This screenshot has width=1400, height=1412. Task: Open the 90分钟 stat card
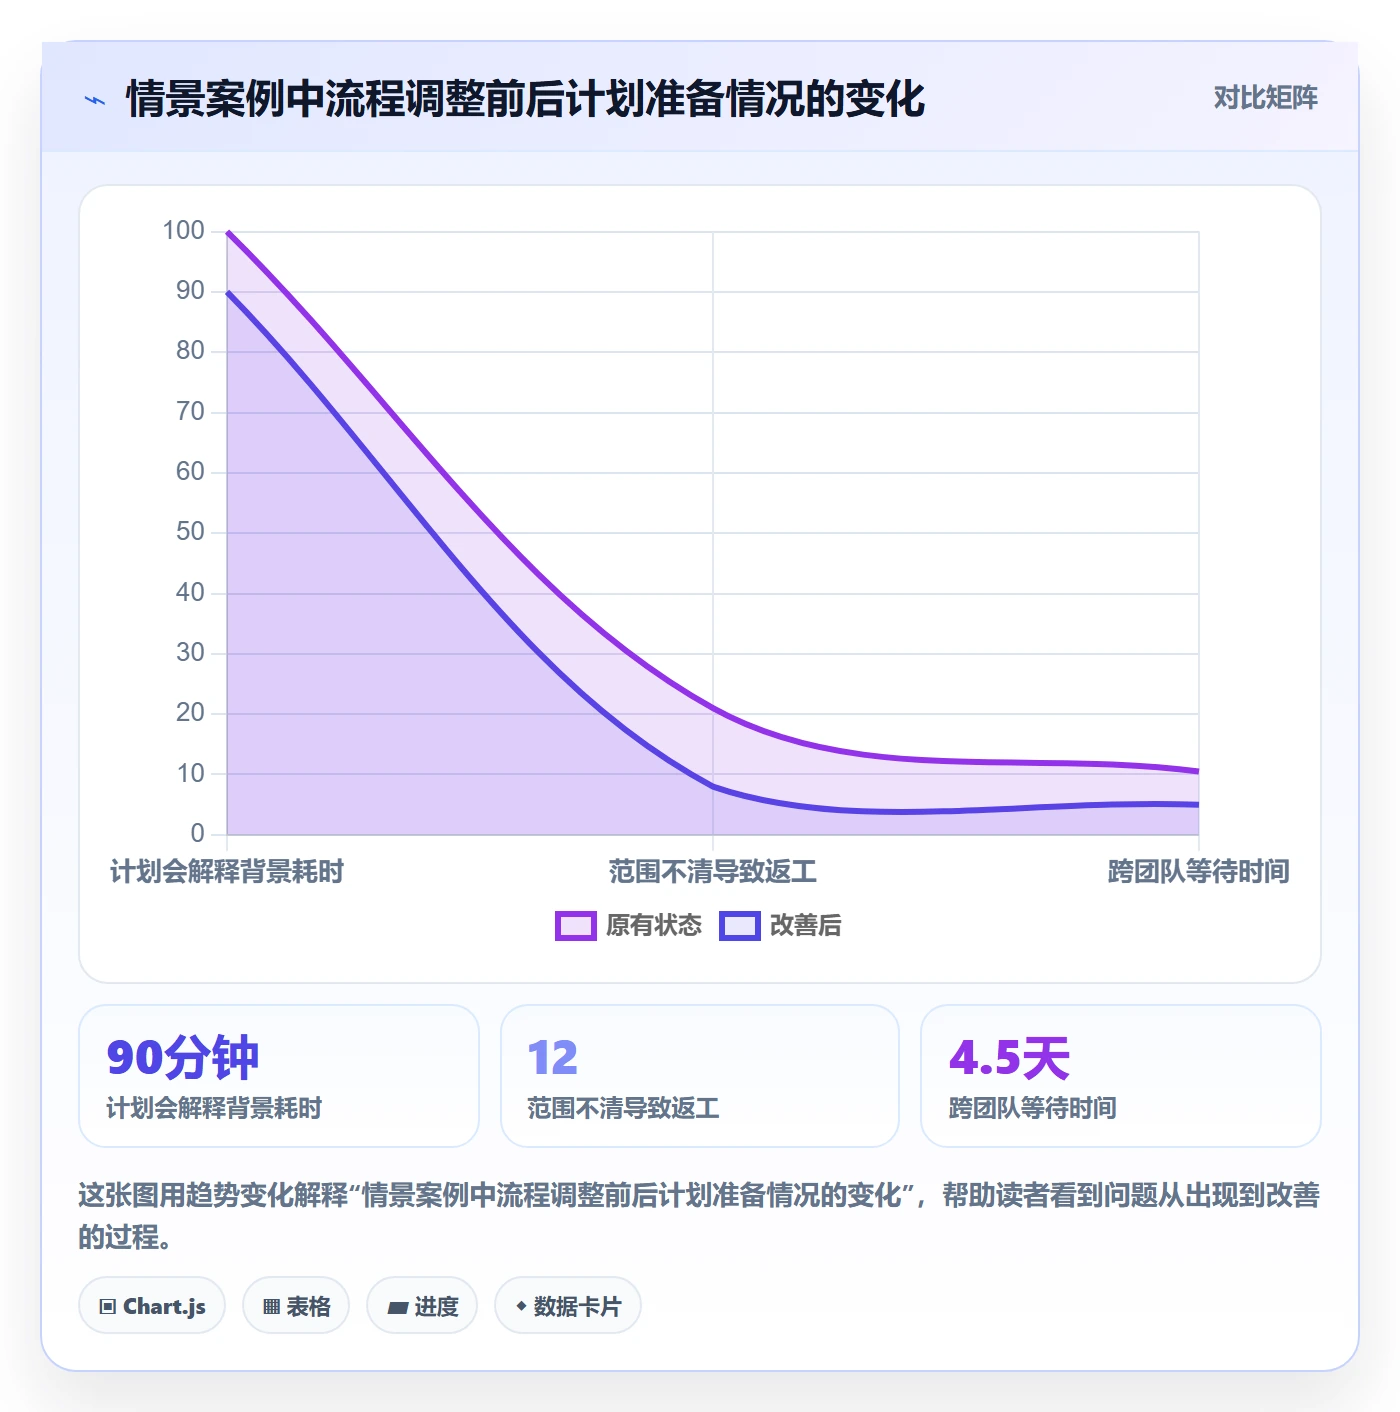tap(279, 1076)
